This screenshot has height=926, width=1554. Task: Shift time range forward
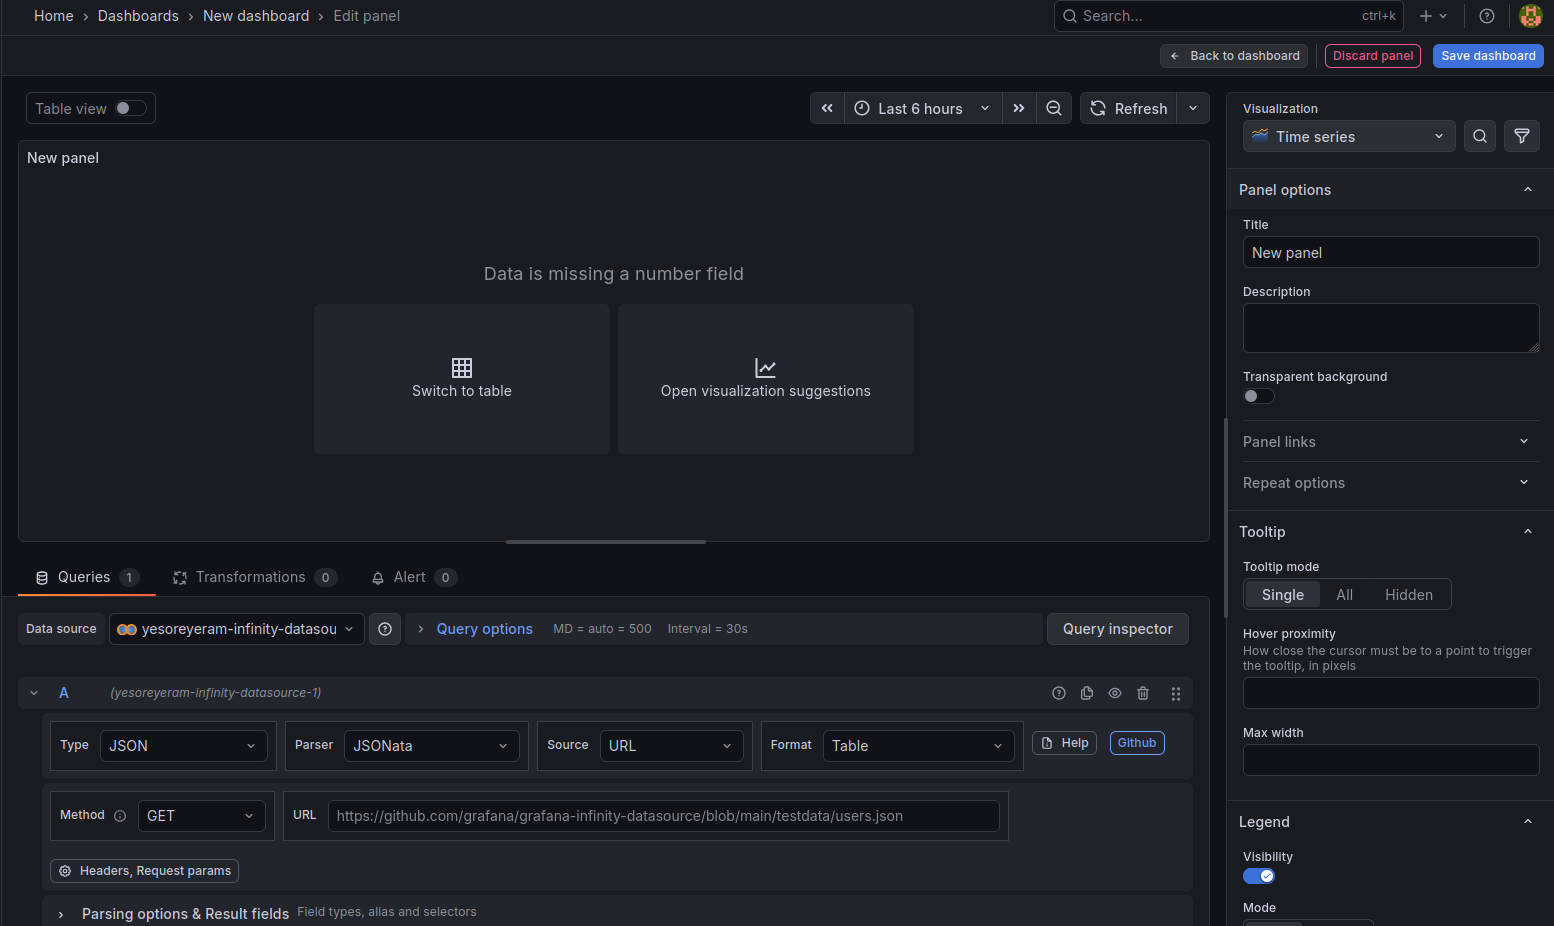(1018, 108)
